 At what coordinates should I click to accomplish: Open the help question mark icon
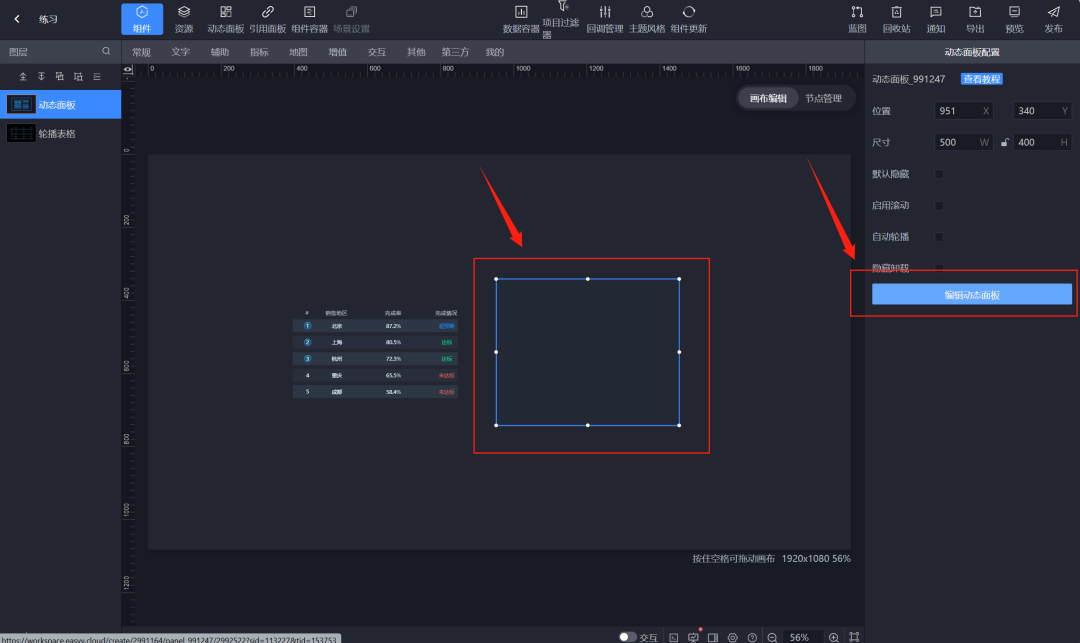pos(752,637)
